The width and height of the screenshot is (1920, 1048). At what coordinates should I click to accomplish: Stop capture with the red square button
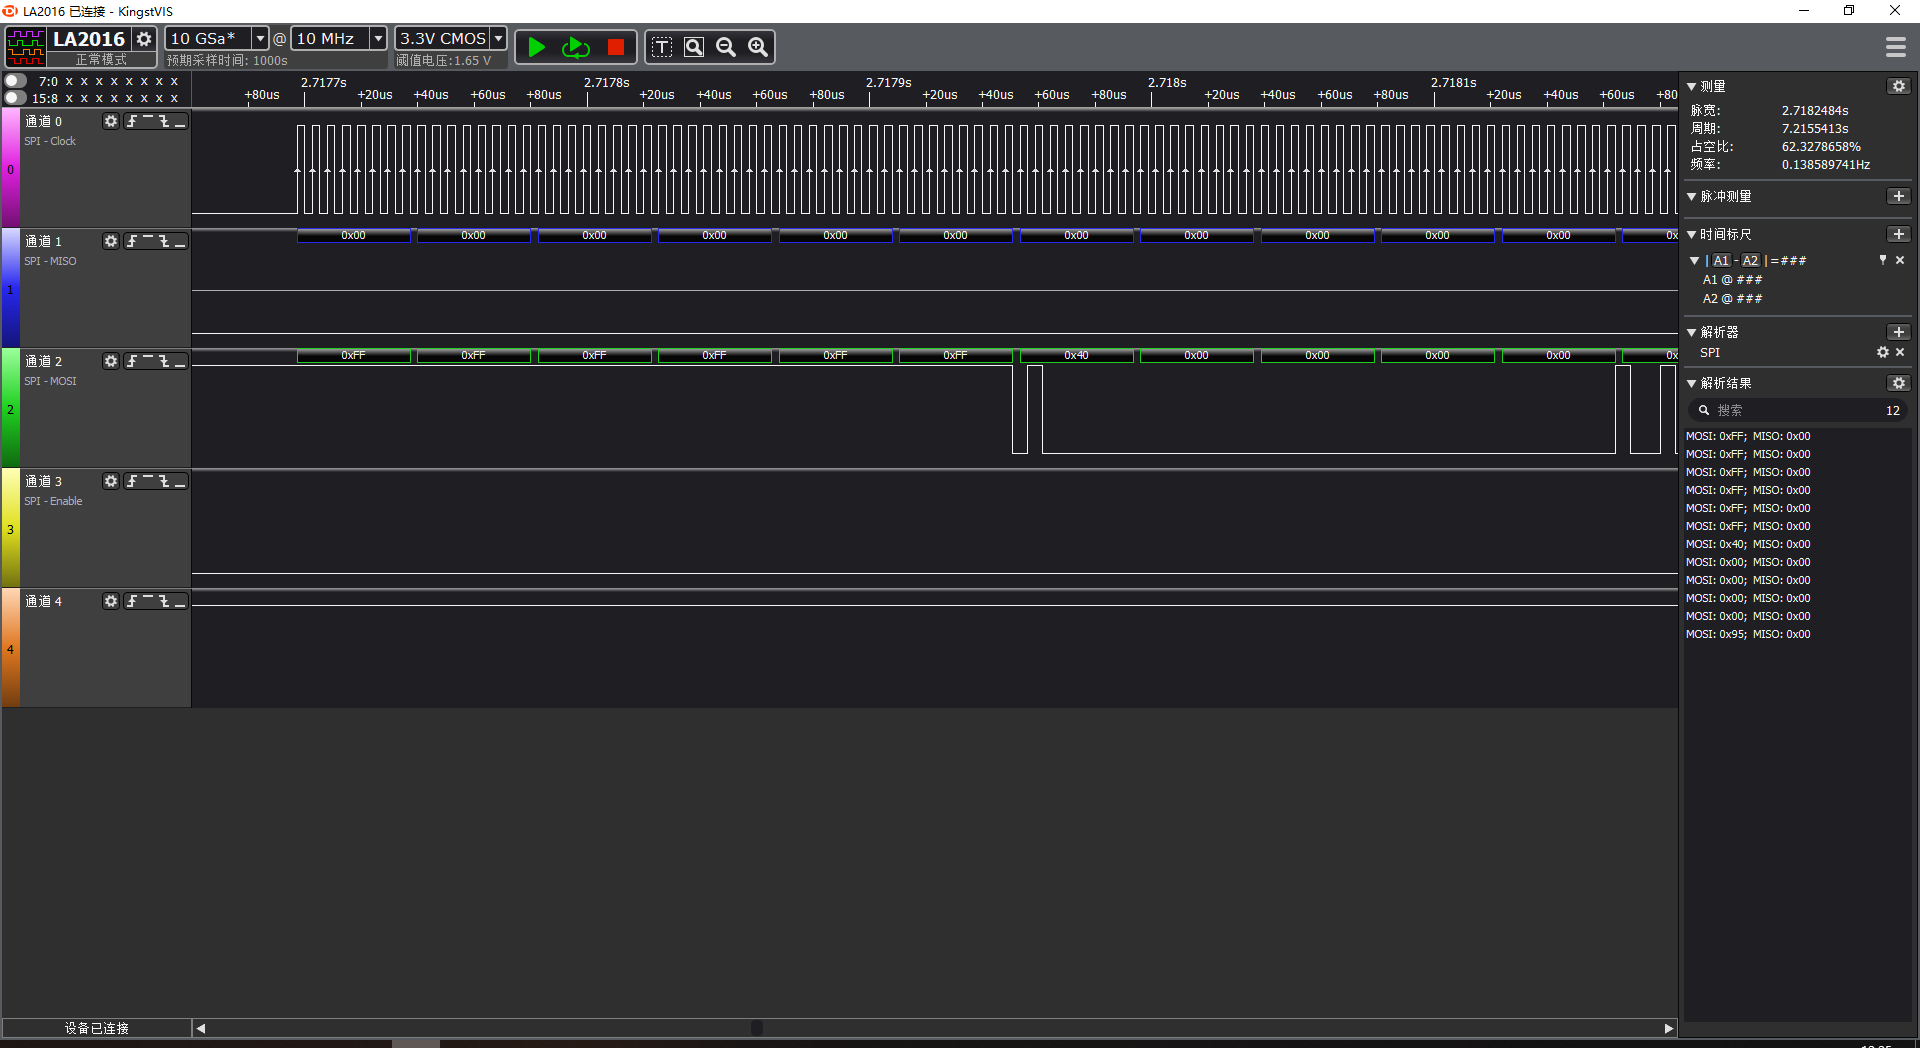(616, 47)
